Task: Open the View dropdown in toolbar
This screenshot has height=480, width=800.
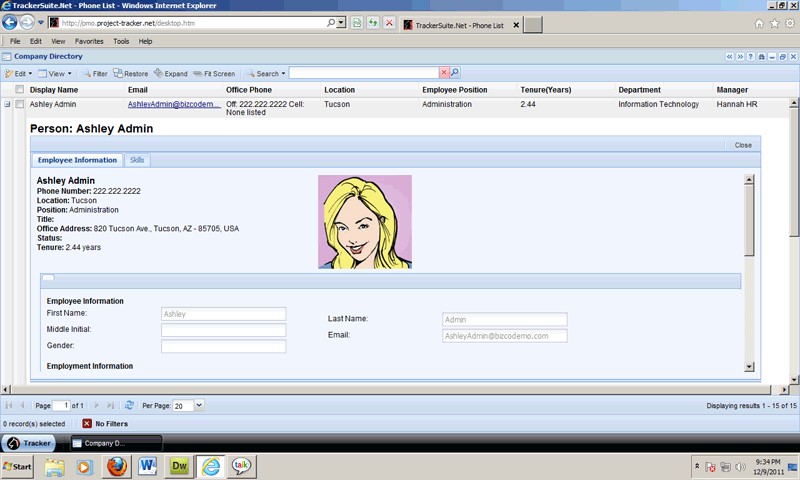Action: tap(55, 73)
